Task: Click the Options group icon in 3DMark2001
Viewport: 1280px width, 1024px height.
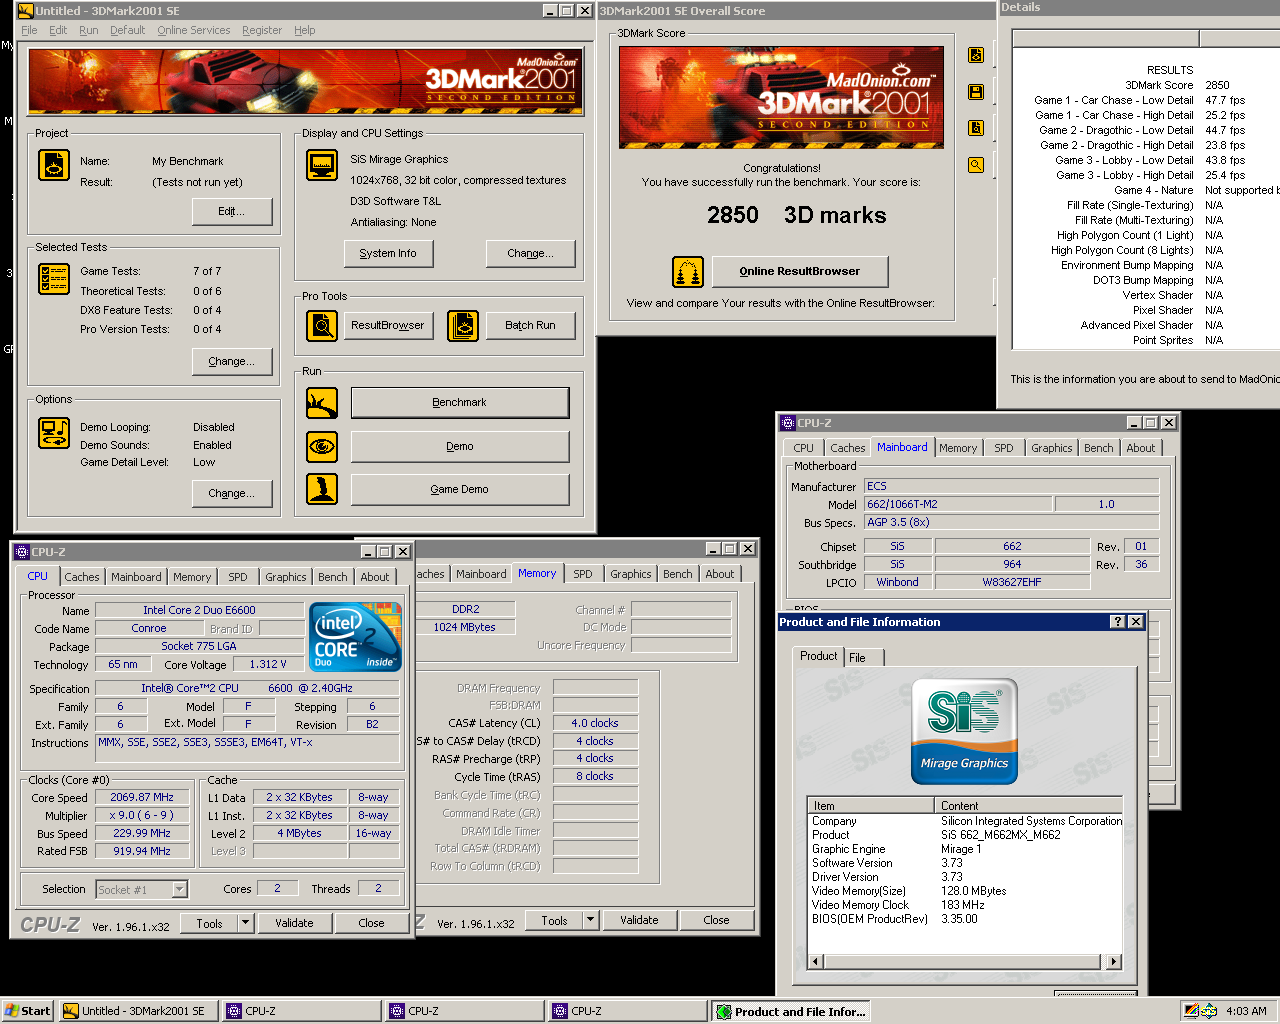Action: pos(54,433)
